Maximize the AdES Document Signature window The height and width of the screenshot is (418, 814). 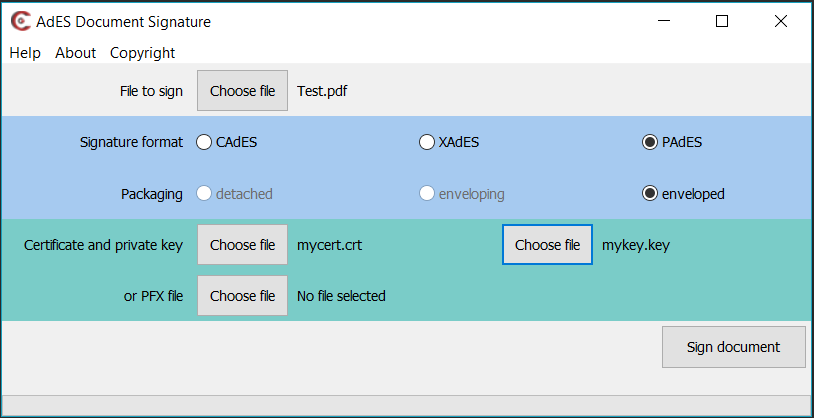coord(722,21)
